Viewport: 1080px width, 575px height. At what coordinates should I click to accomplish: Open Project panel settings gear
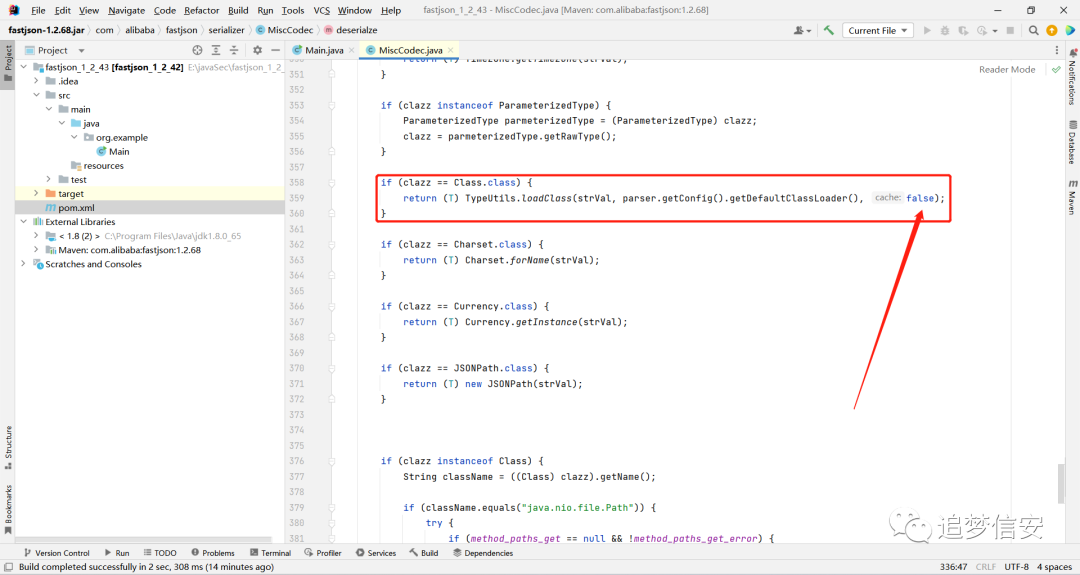tap(258, 50)
